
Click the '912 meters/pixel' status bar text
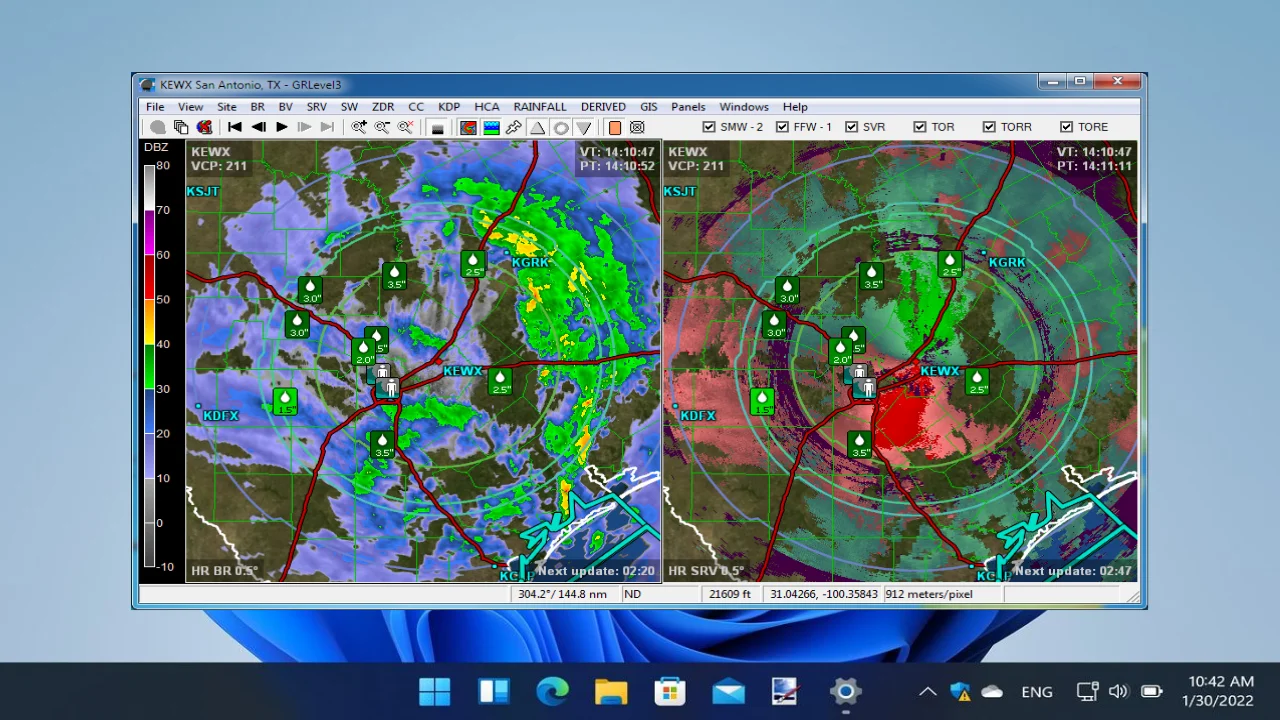coord(928,594)
